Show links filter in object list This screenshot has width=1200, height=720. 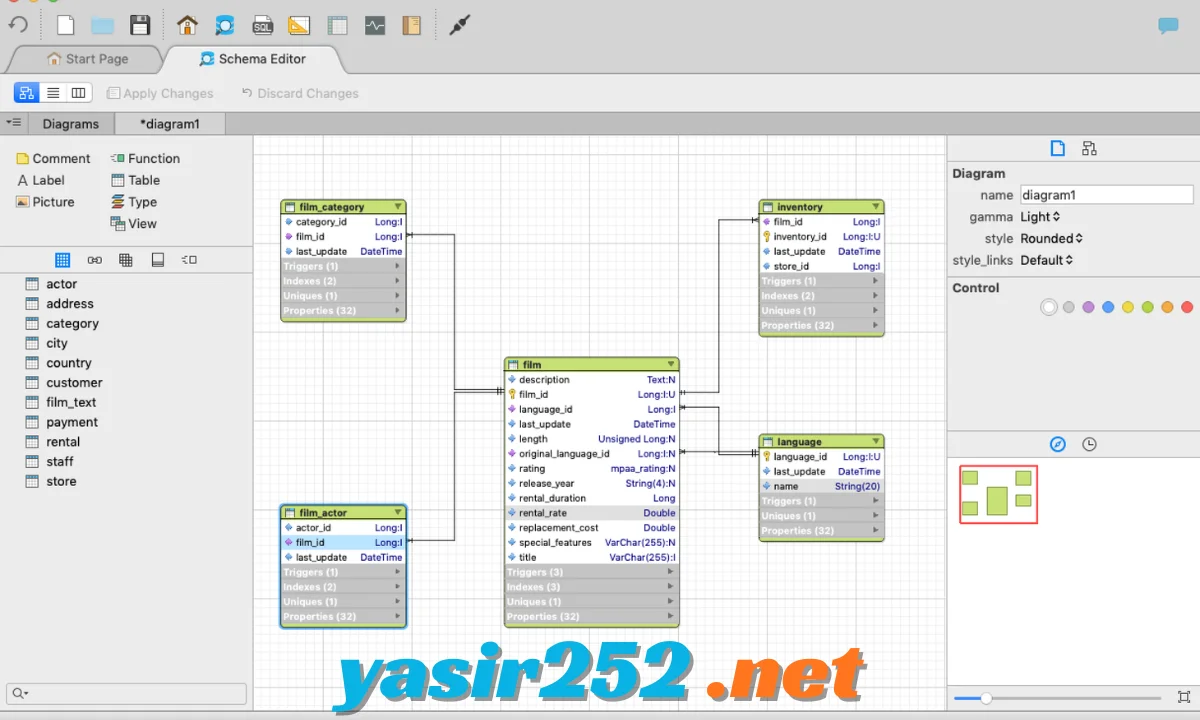pos(94,260)
